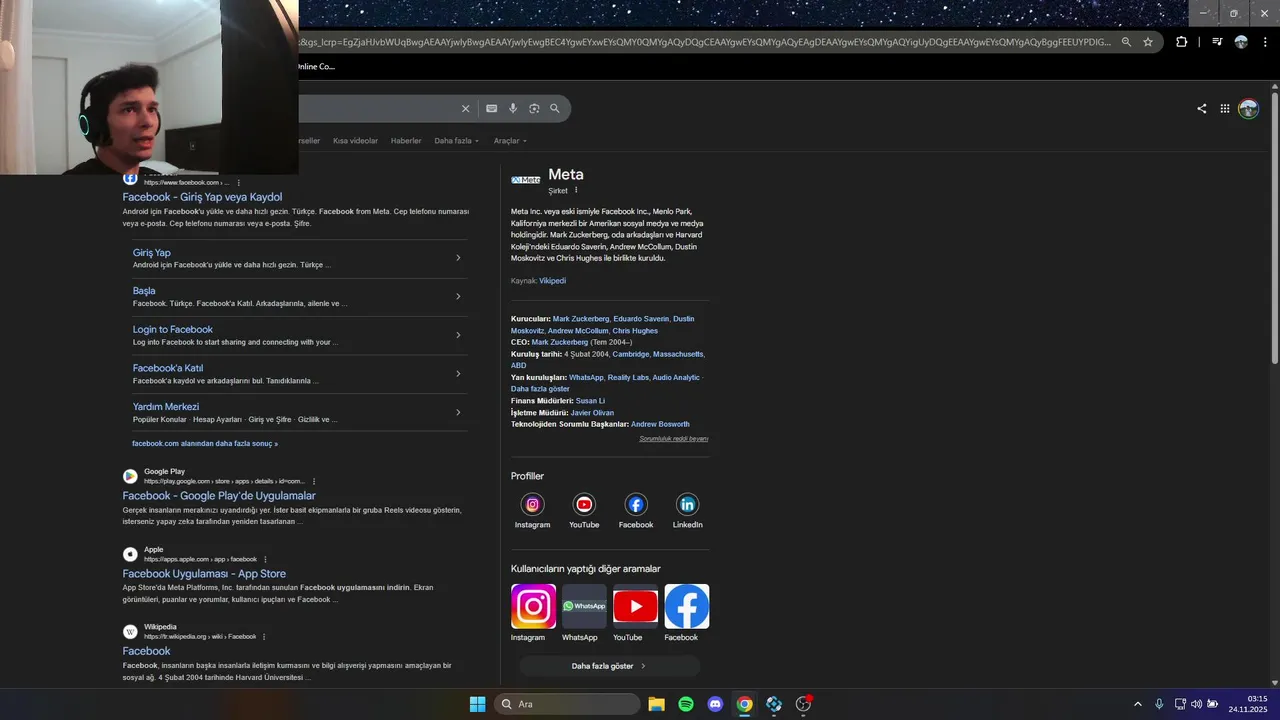
Task: Click the page vertical scrollbar
Action: [1274, 226]
